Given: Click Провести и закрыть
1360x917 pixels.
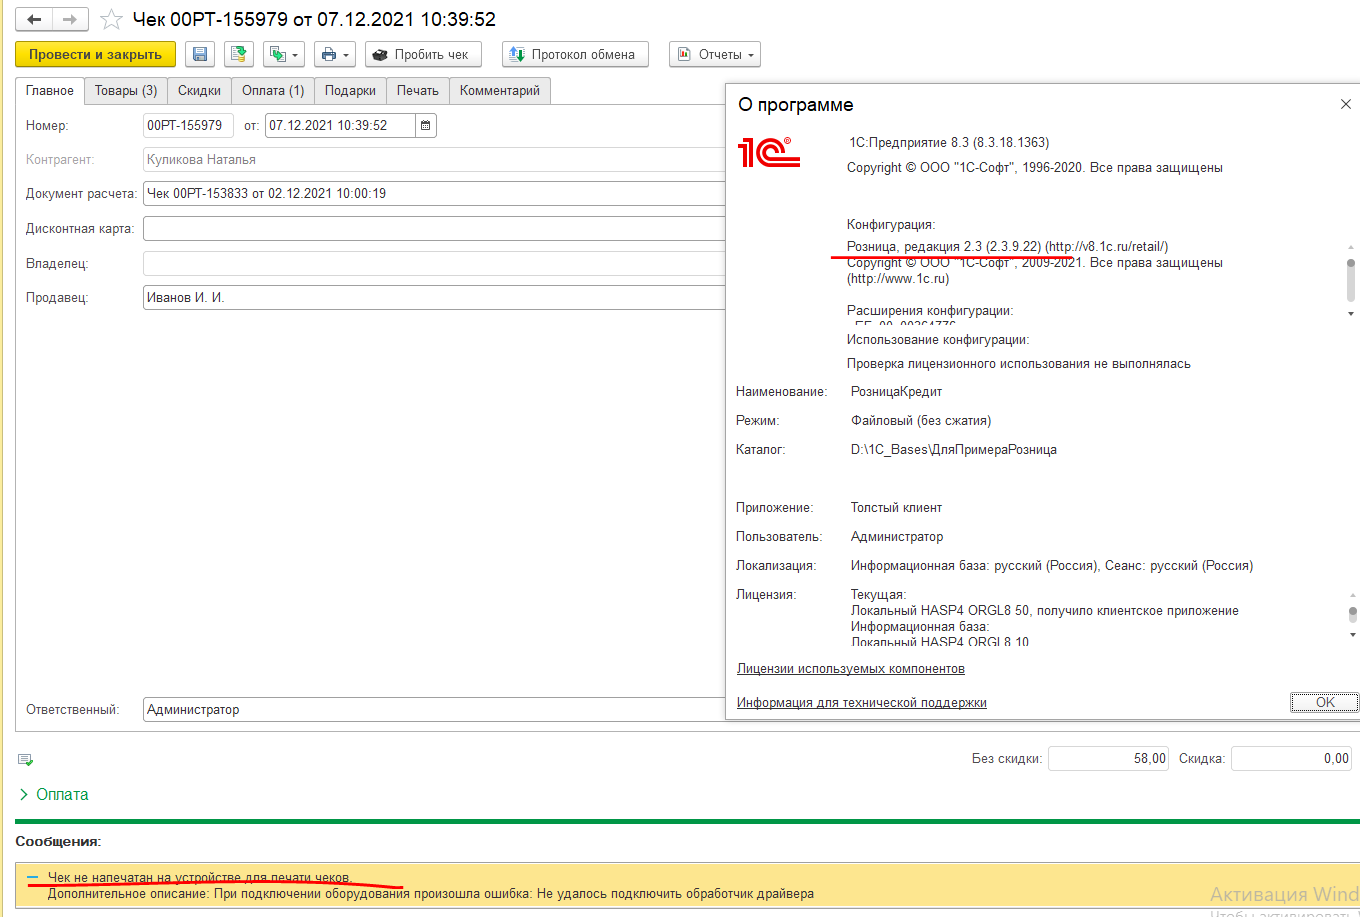Looking at the screenshot, I should click(x=95, y=54).
